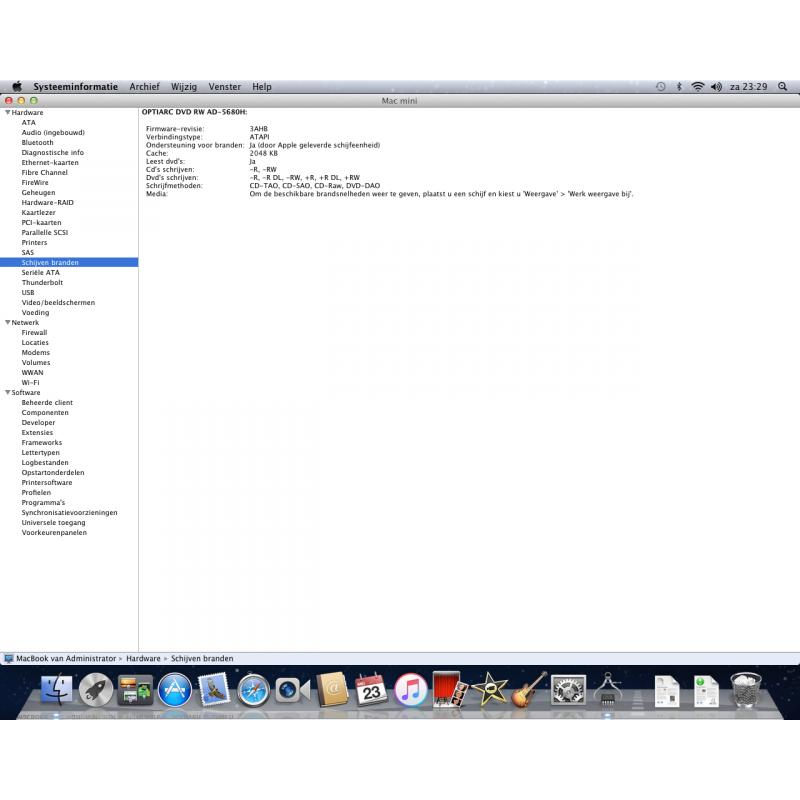Open first document stack in Dock
The image size is (800, 800).
(667, 691)
